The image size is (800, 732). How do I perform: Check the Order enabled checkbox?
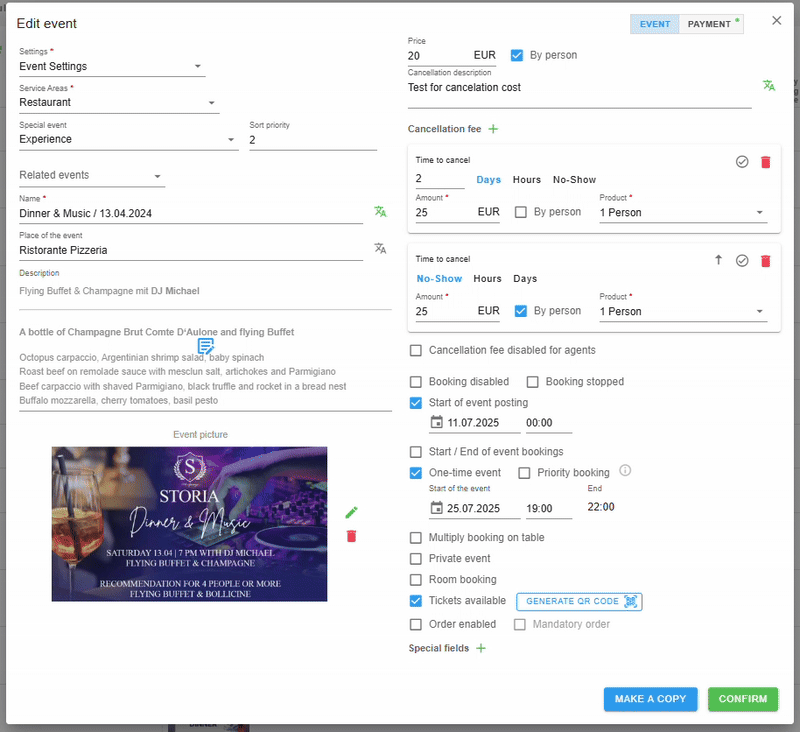click(x=416, y=624)
